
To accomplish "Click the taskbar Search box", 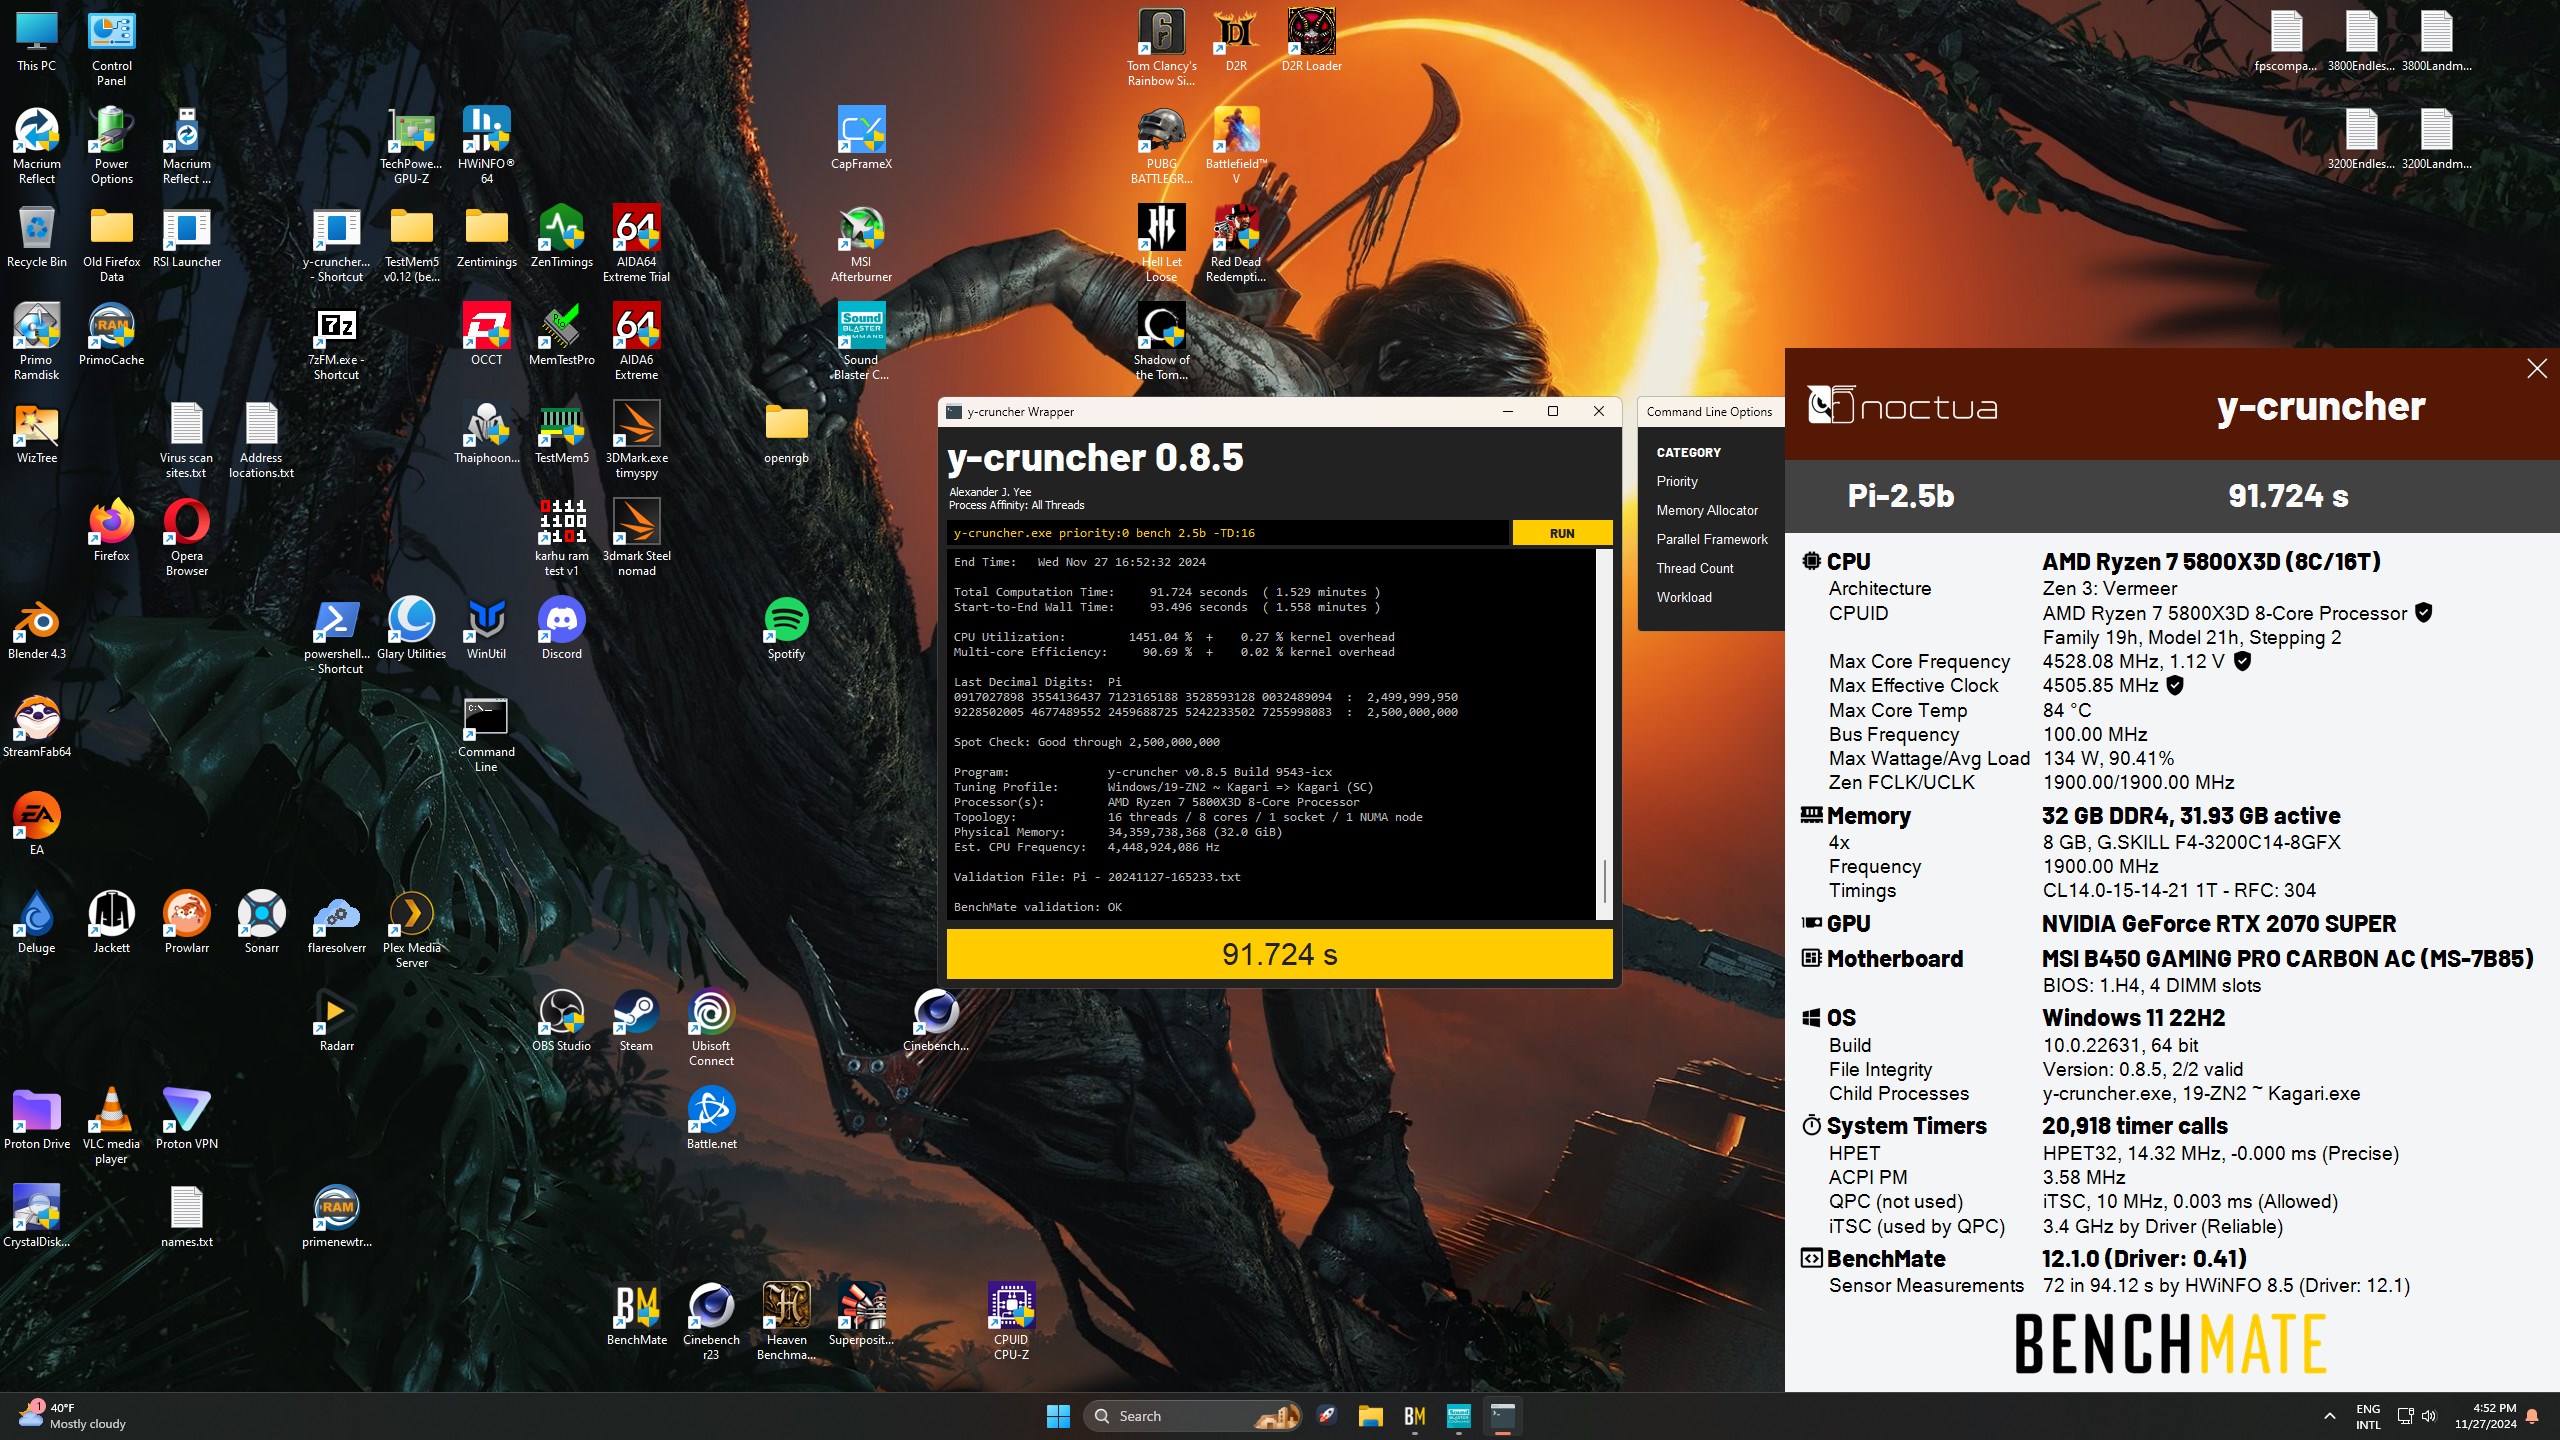I will pyautogui.click(x=1191, y=1416).
